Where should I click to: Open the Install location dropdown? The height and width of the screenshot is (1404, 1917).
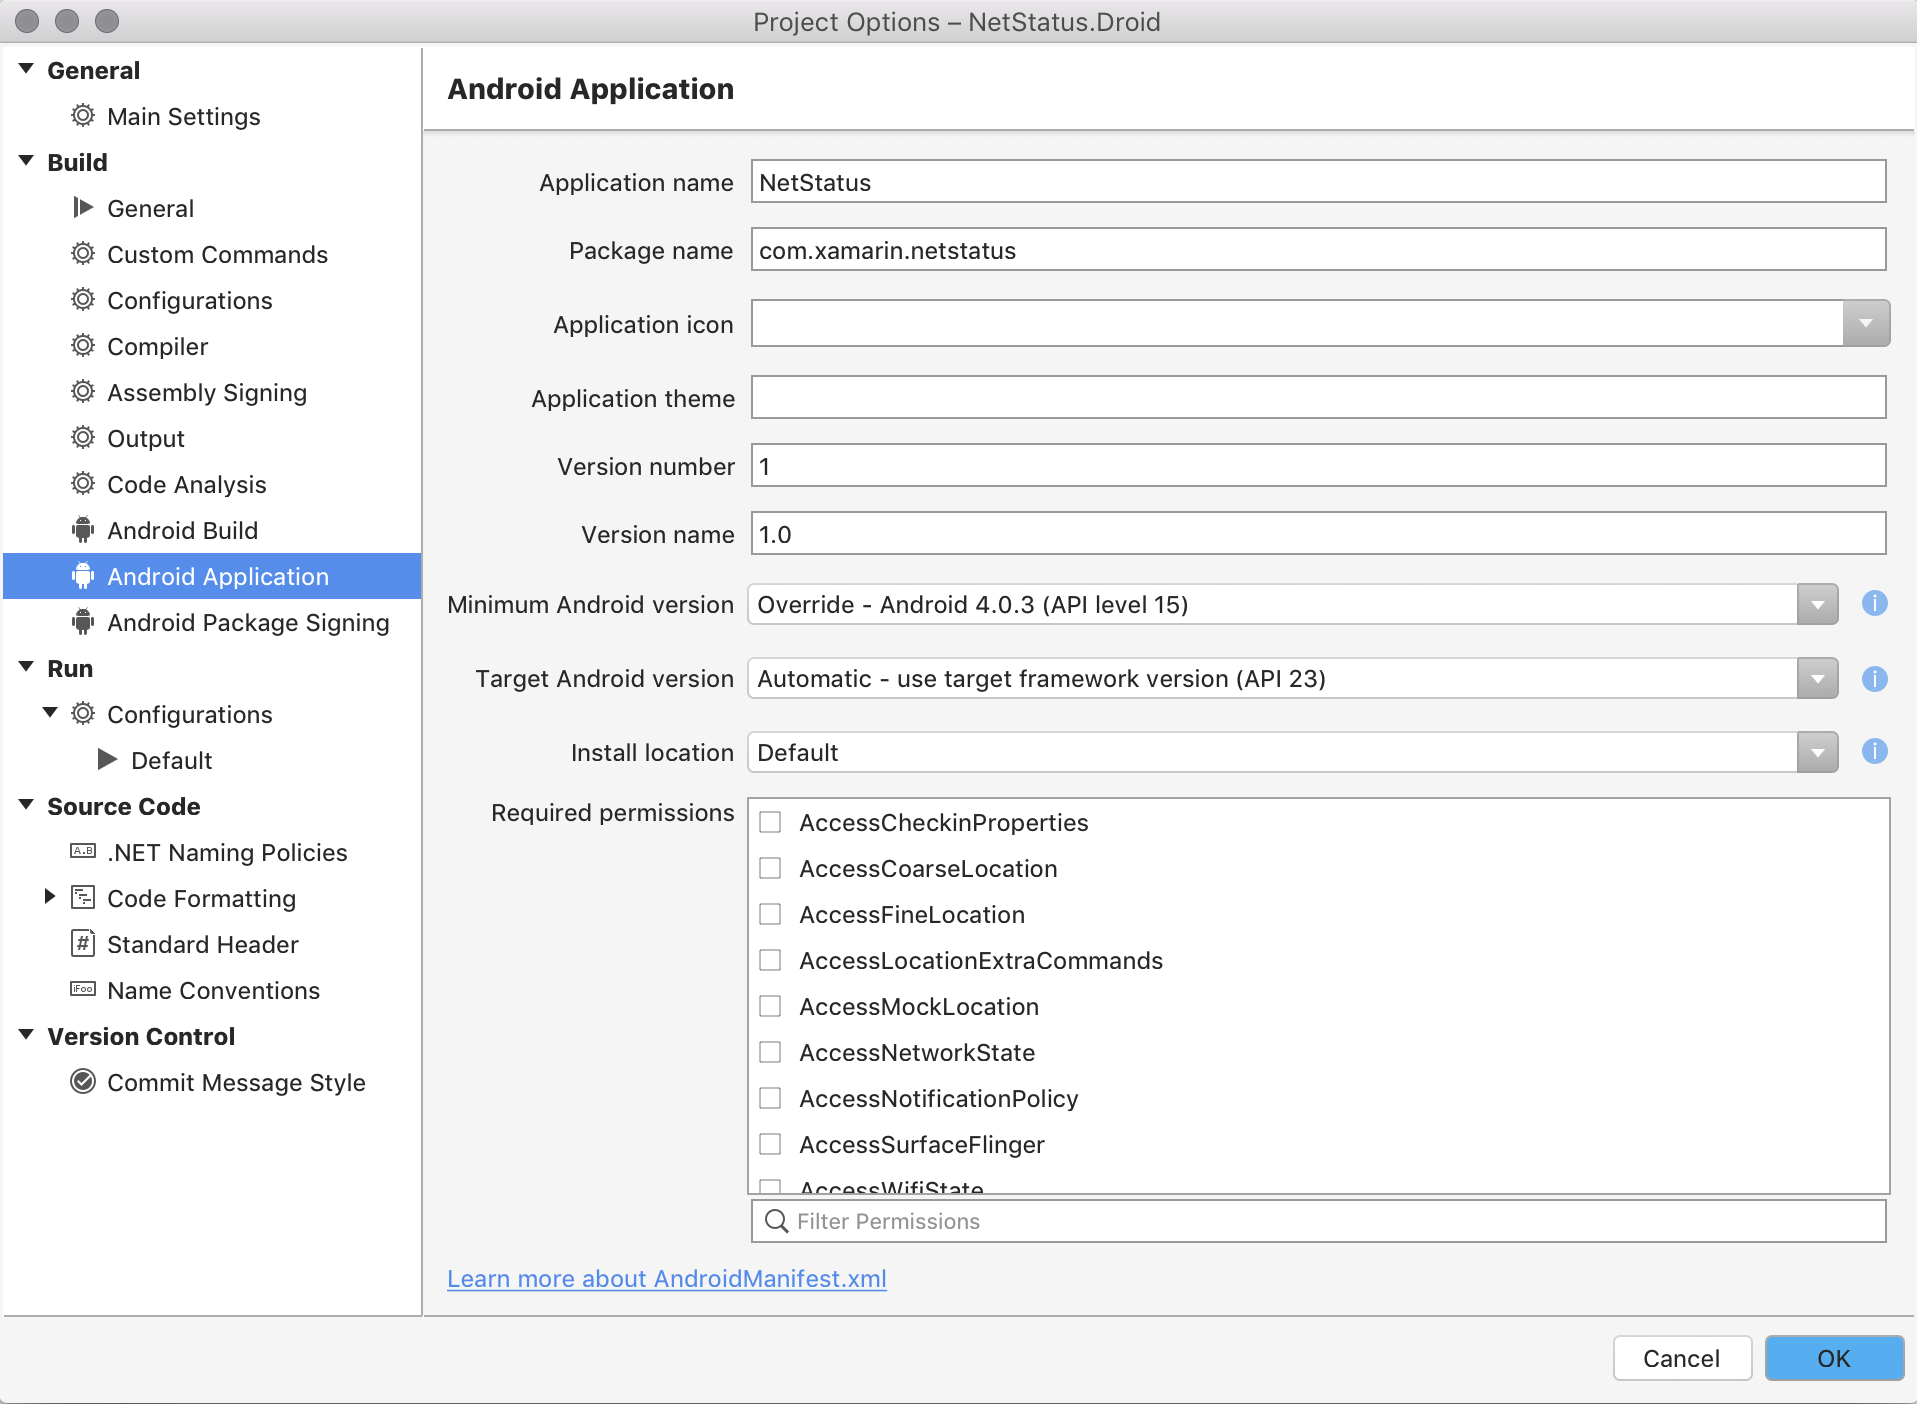(x=1817, y=752)
